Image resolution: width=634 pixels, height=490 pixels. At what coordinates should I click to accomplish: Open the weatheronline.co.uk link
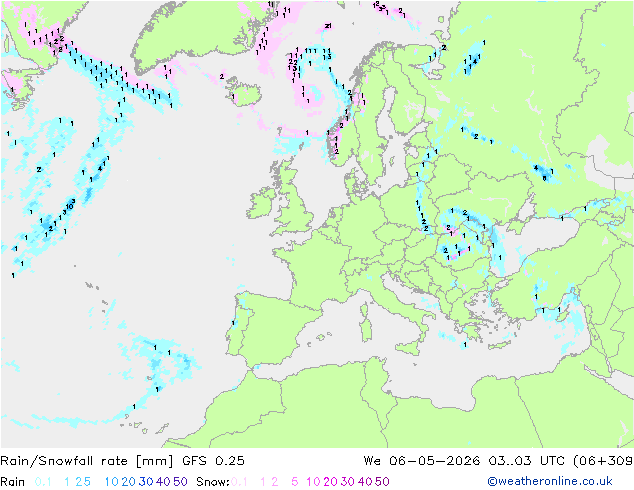click(x=550, y=481)
